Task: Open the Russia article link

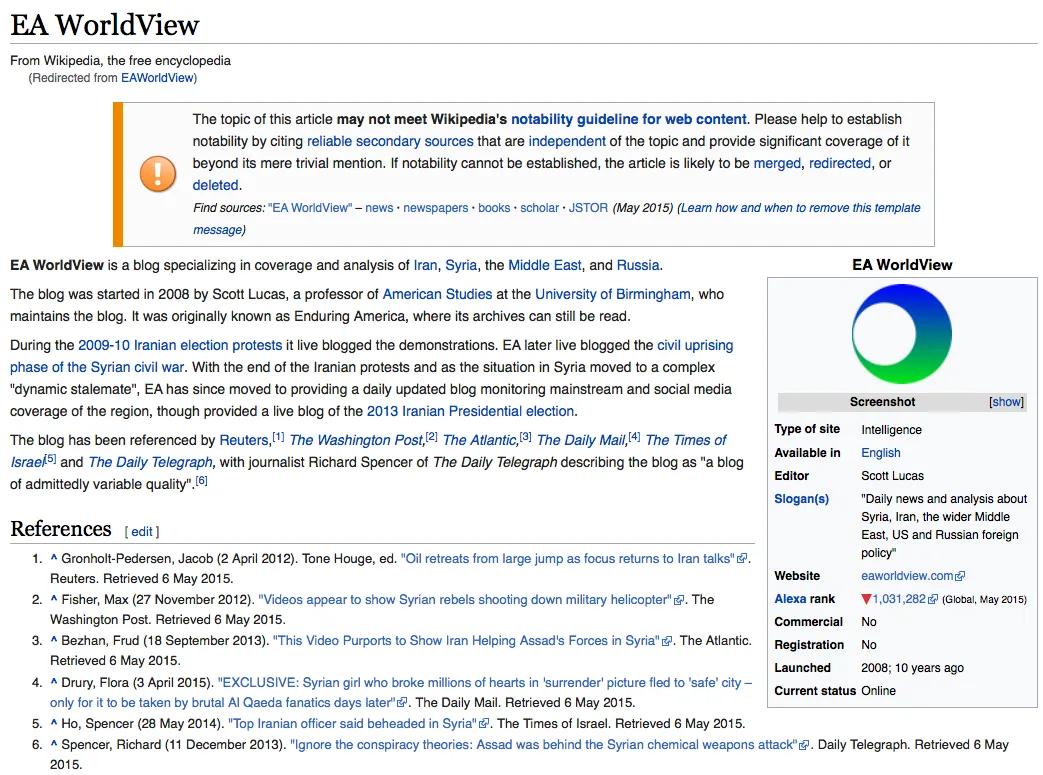Action: coord(638,265)
